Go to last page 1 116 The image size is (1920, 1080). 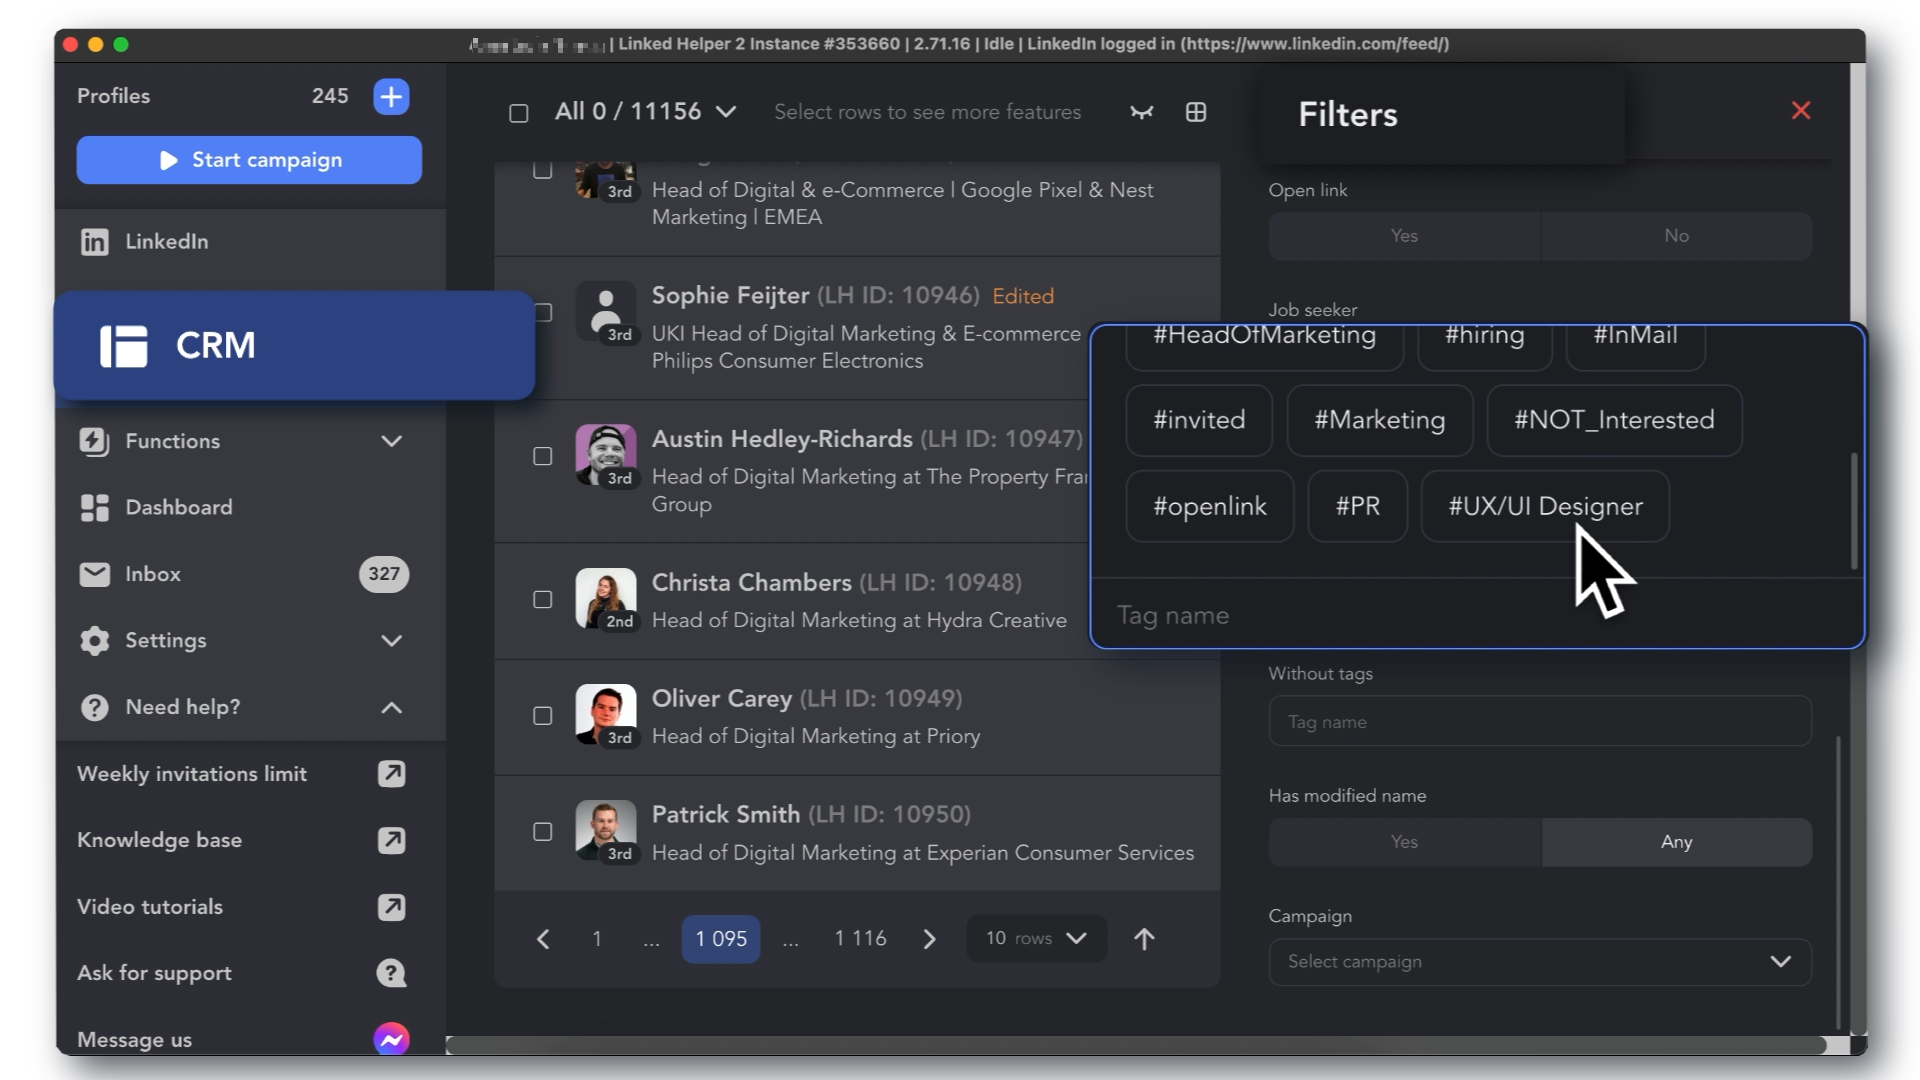point(861,939)
